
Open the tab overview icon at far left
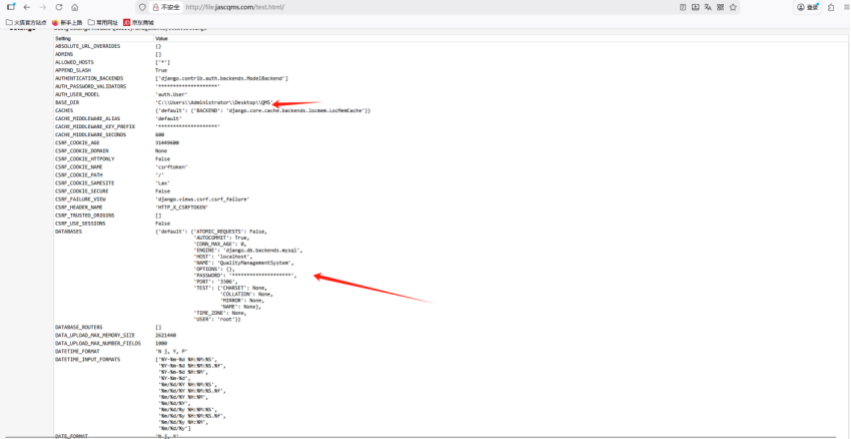click(x=10, y=7)
